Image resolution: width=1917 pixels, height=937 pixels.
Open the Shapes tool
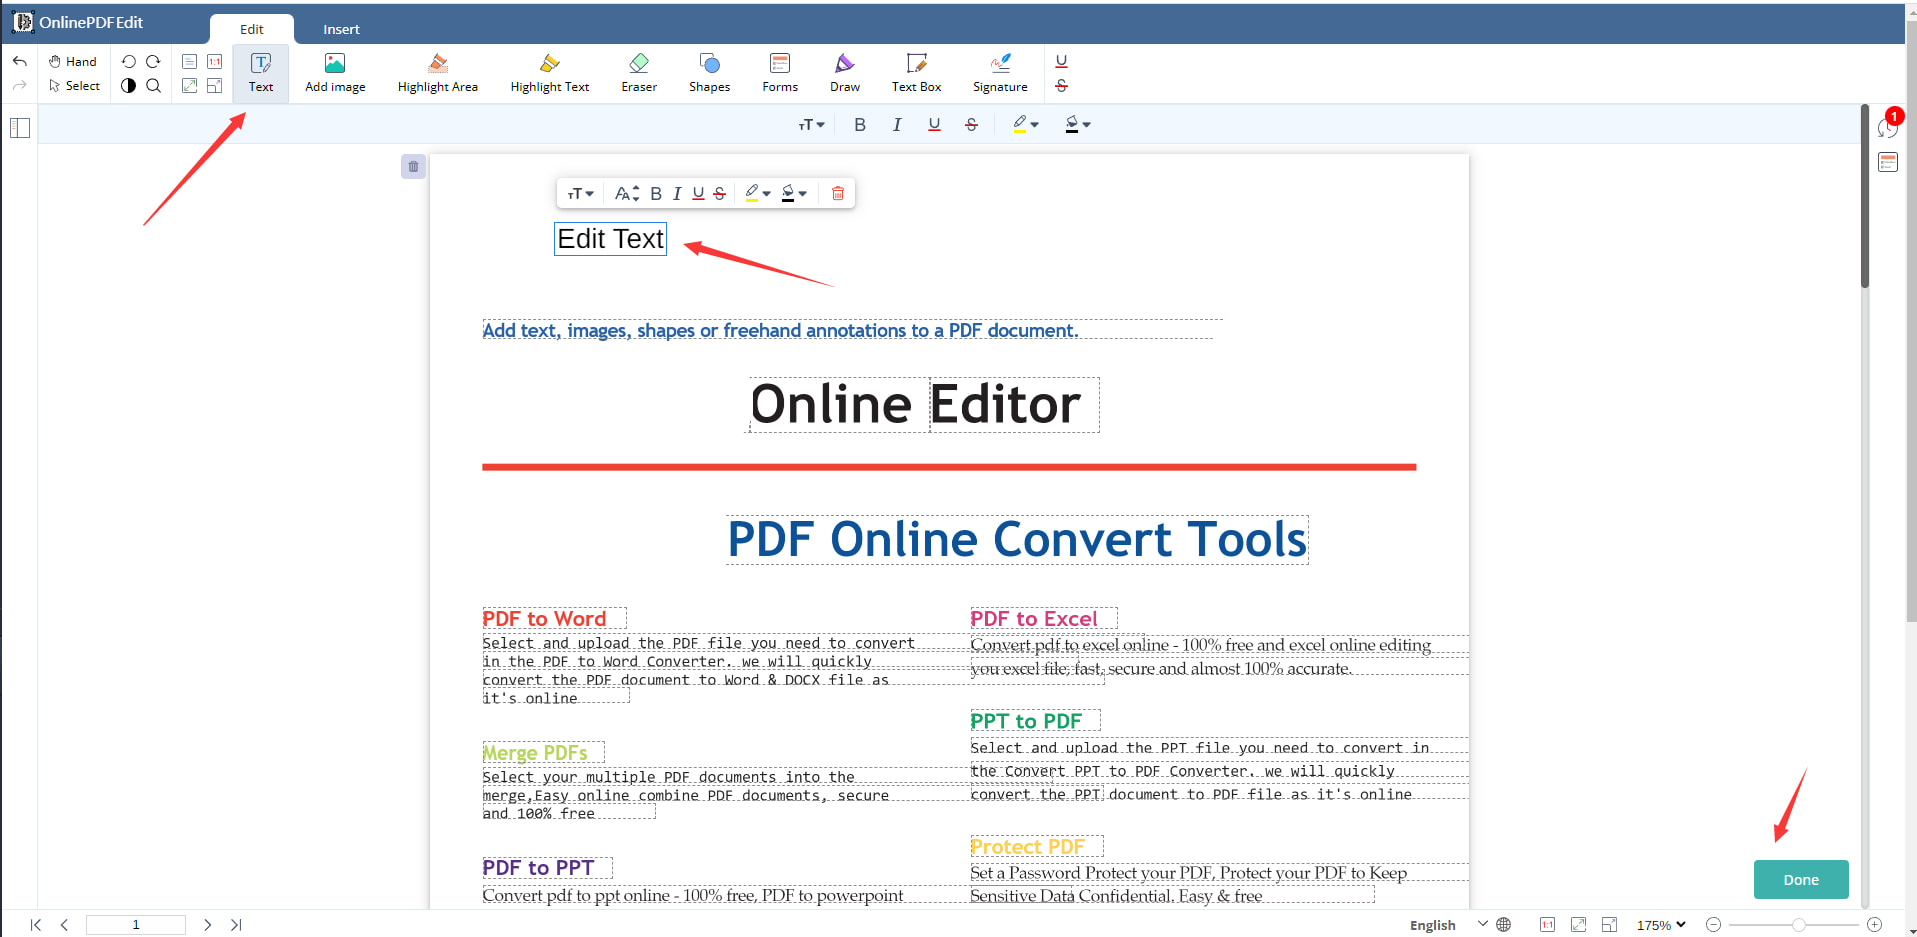pyautogui.click(x=709, y=72)
